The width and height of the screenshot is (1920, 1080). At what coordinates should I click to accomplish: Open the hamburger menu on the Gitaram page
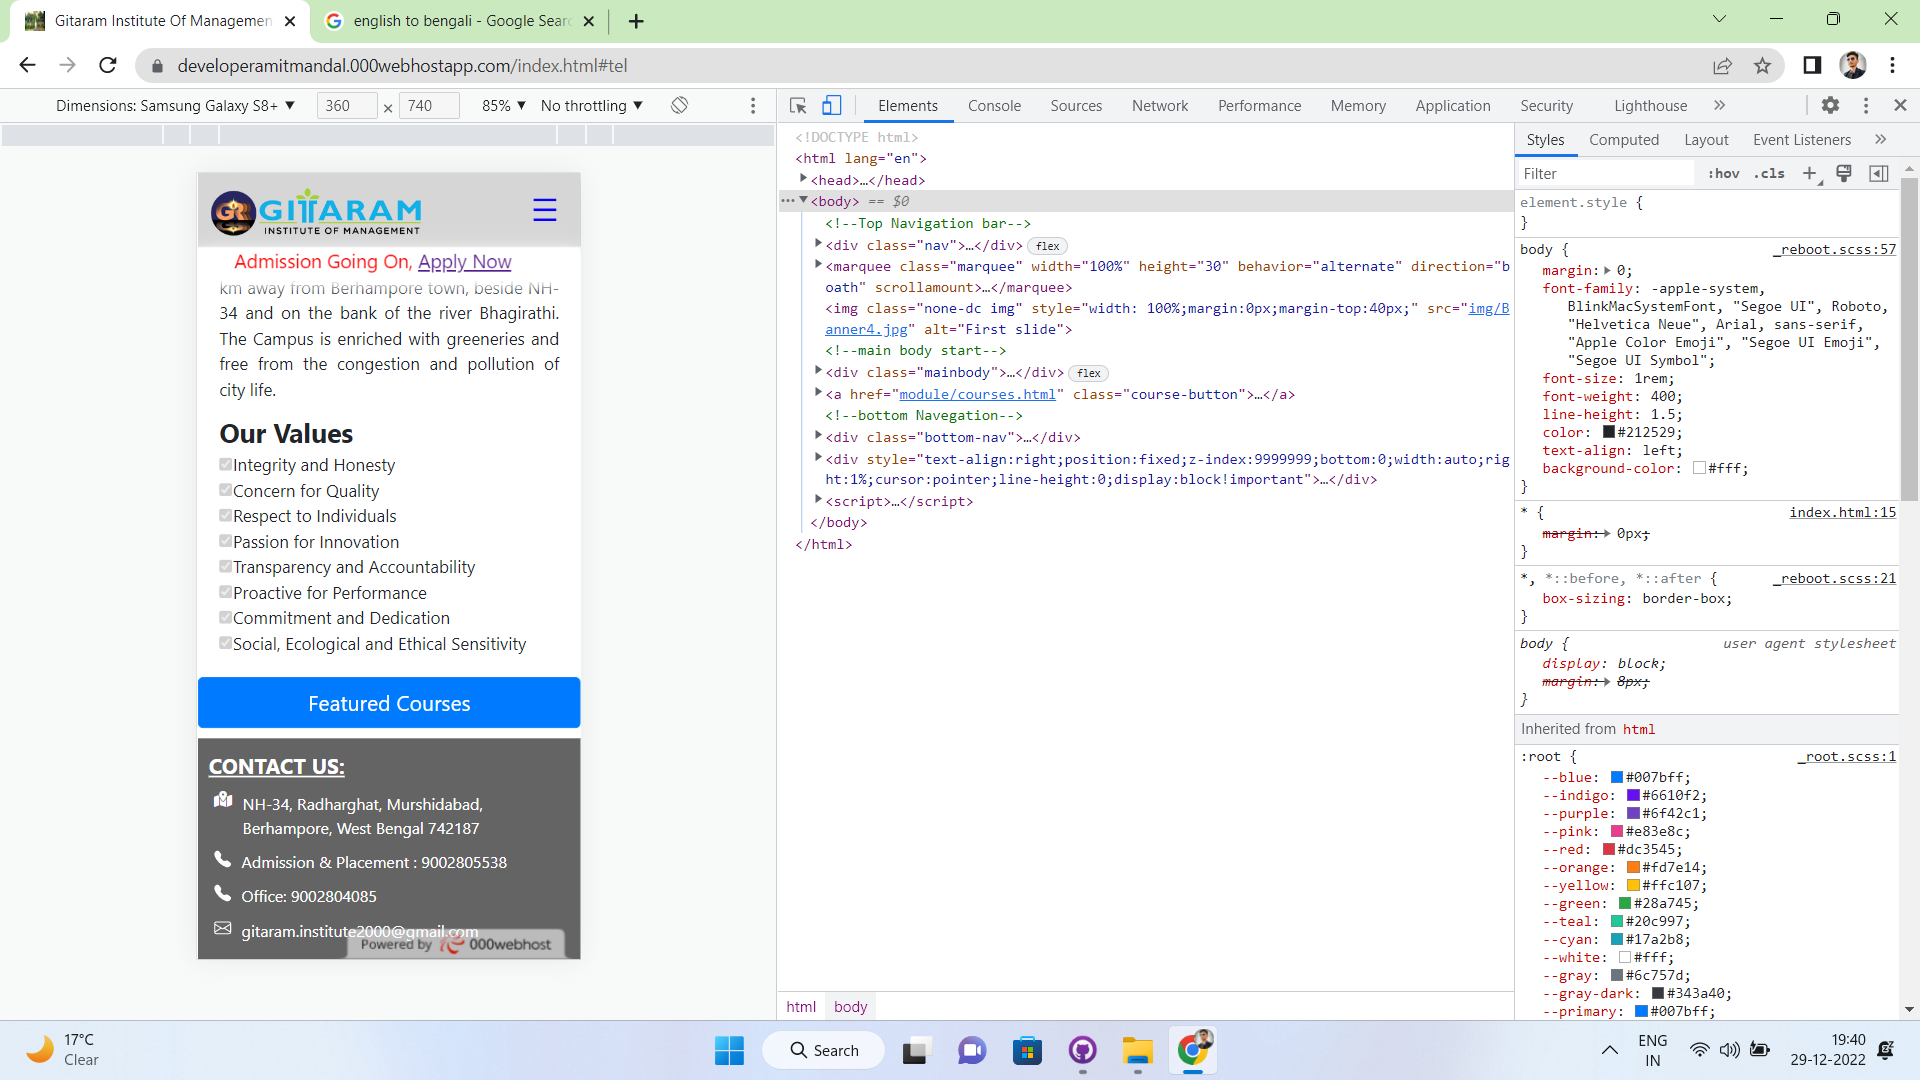click(x=544, y=210)
